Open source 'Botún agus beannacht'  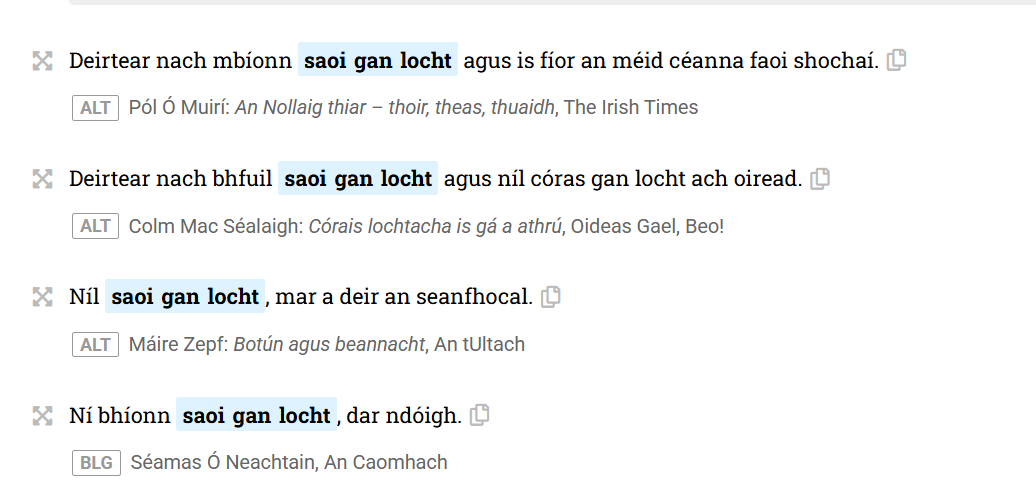[329, 344]
